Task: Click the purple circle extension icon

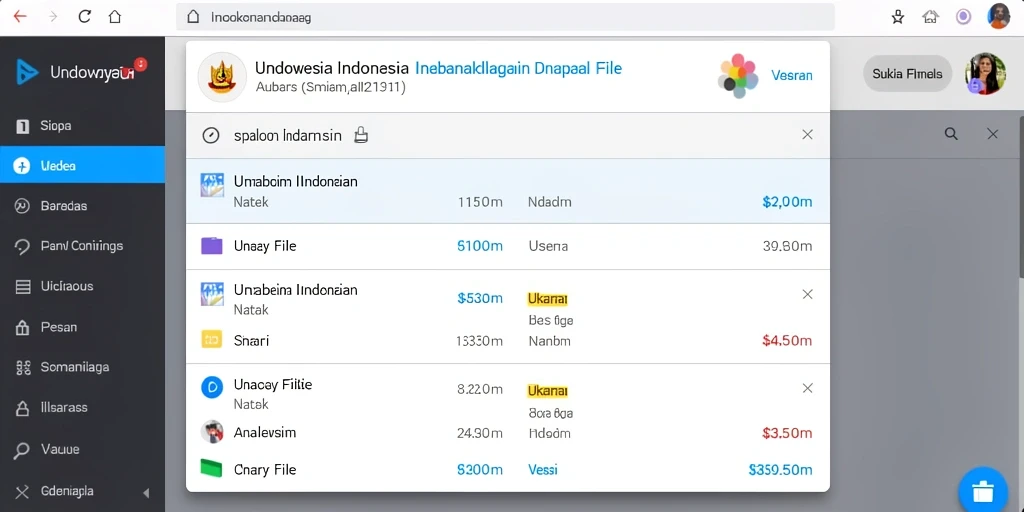Action: tap(963, 17)
